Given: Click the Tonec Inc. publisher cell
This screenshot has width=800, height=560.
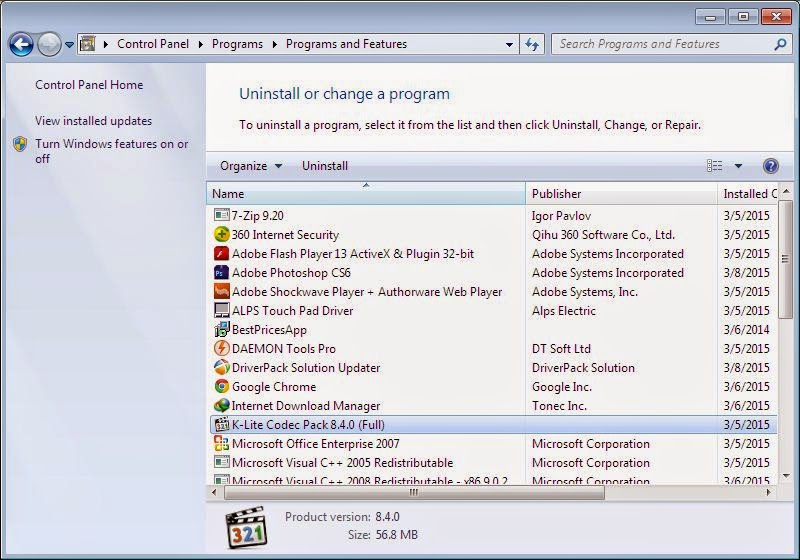Looking at the screenshot, I should [559, 405].
